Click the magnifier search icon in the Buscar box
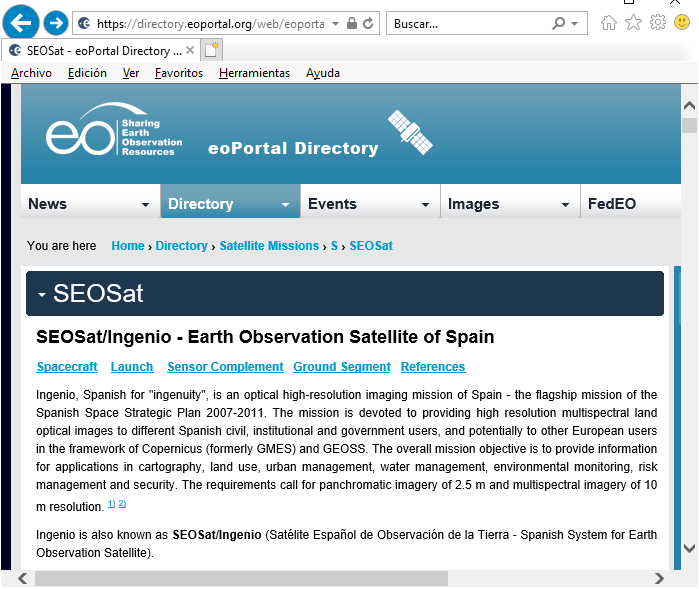The height and width of the screenshot is (589, 699). [558, 23]
